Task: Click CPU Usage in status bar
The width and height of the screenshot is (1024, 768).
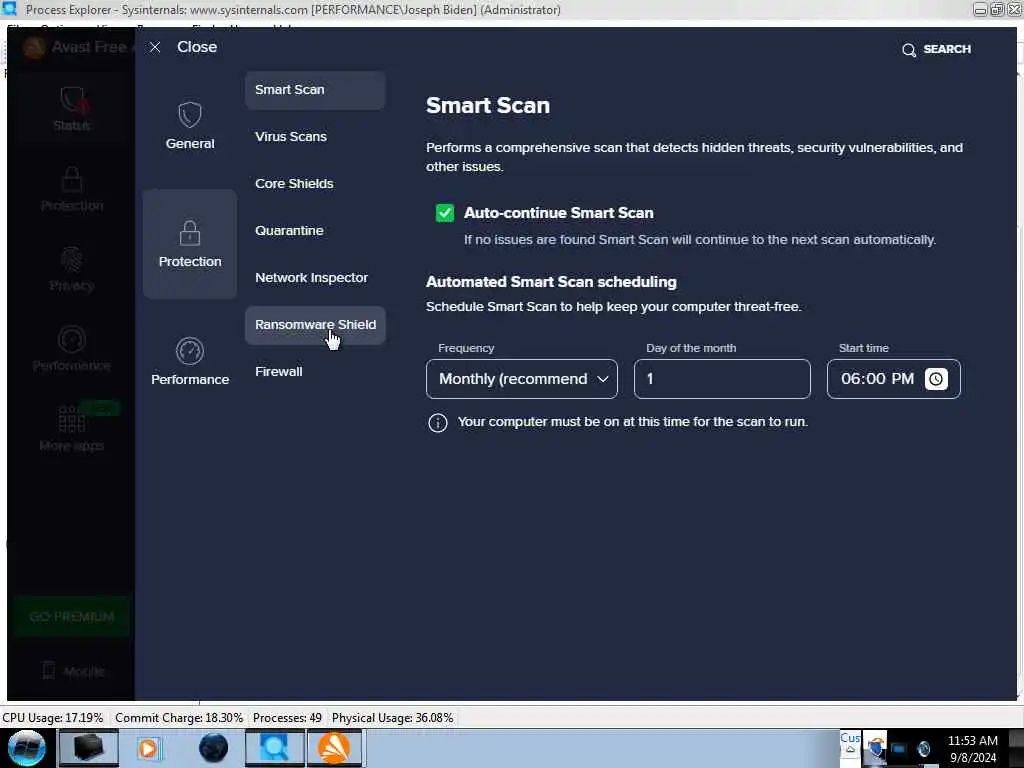Action: [53, 718]
